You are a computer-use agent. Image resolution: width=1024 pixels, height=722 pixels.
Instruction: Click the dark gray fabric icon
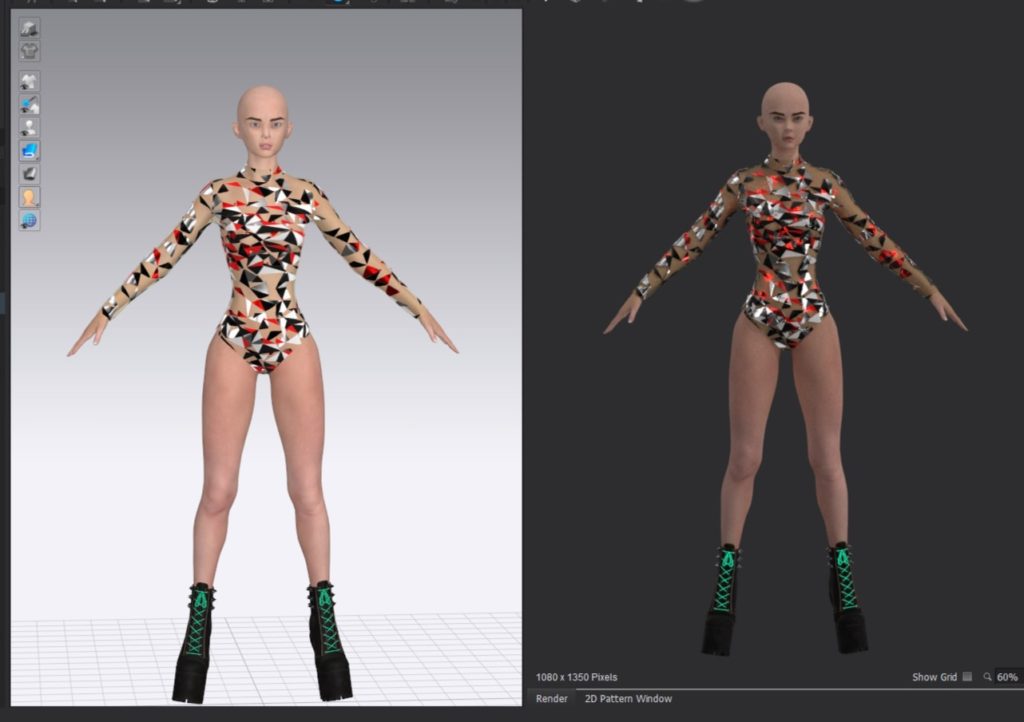[x=30, y=173]
